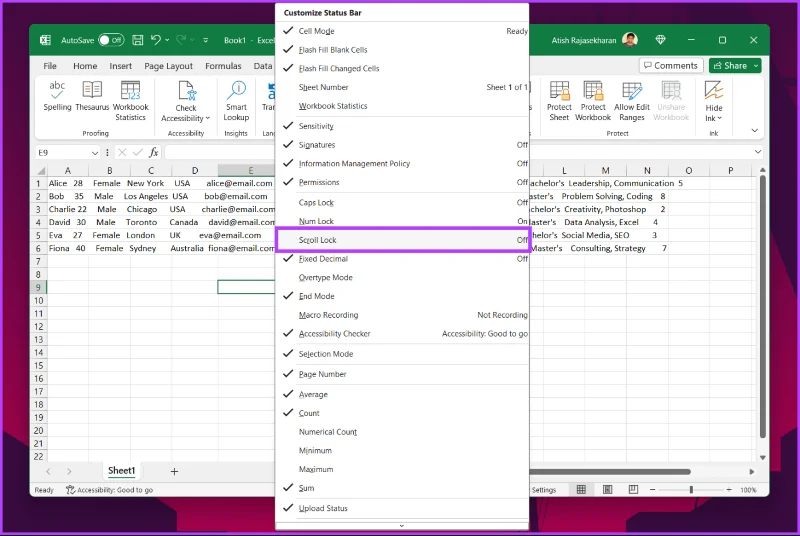Click the Save icon in title bar

[x=137, y=40]
